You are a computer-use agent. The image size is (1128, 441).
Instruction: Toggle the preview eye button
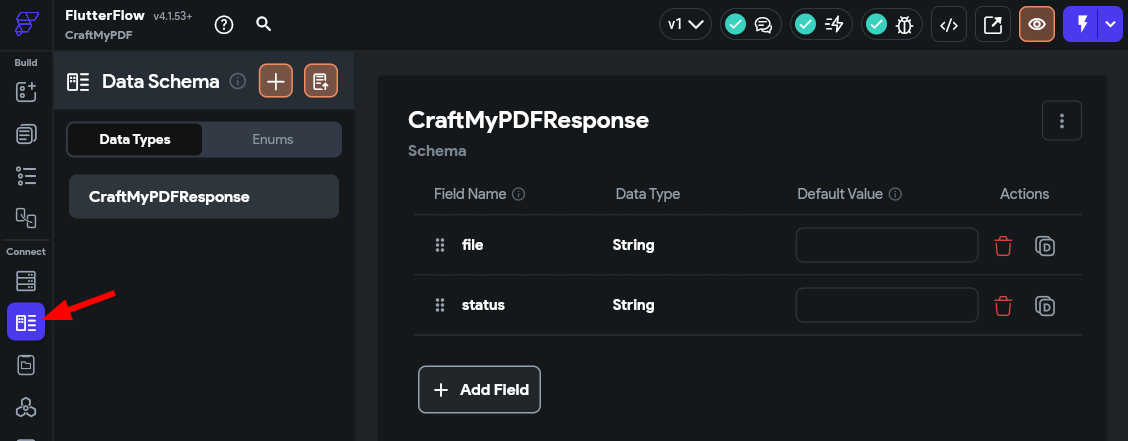(1037, 25)
